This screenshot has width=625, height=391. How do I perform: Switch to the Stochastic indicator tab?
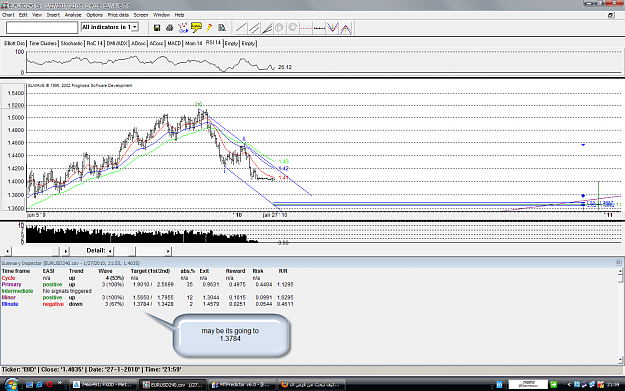pyautogui.click(x=72, y=43)
